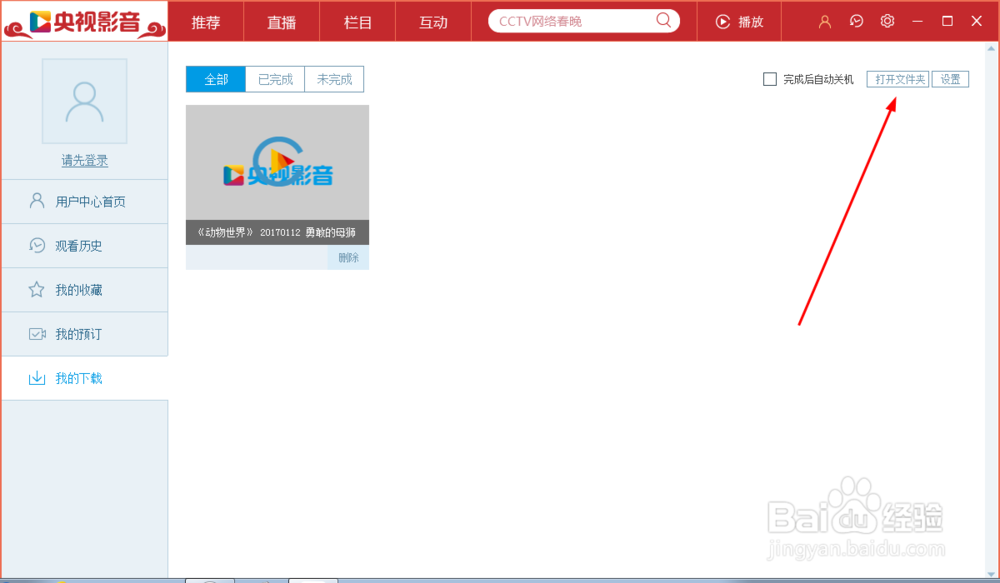Click the 设置 button
This screenshot has width=1000, height=583.
950,79
